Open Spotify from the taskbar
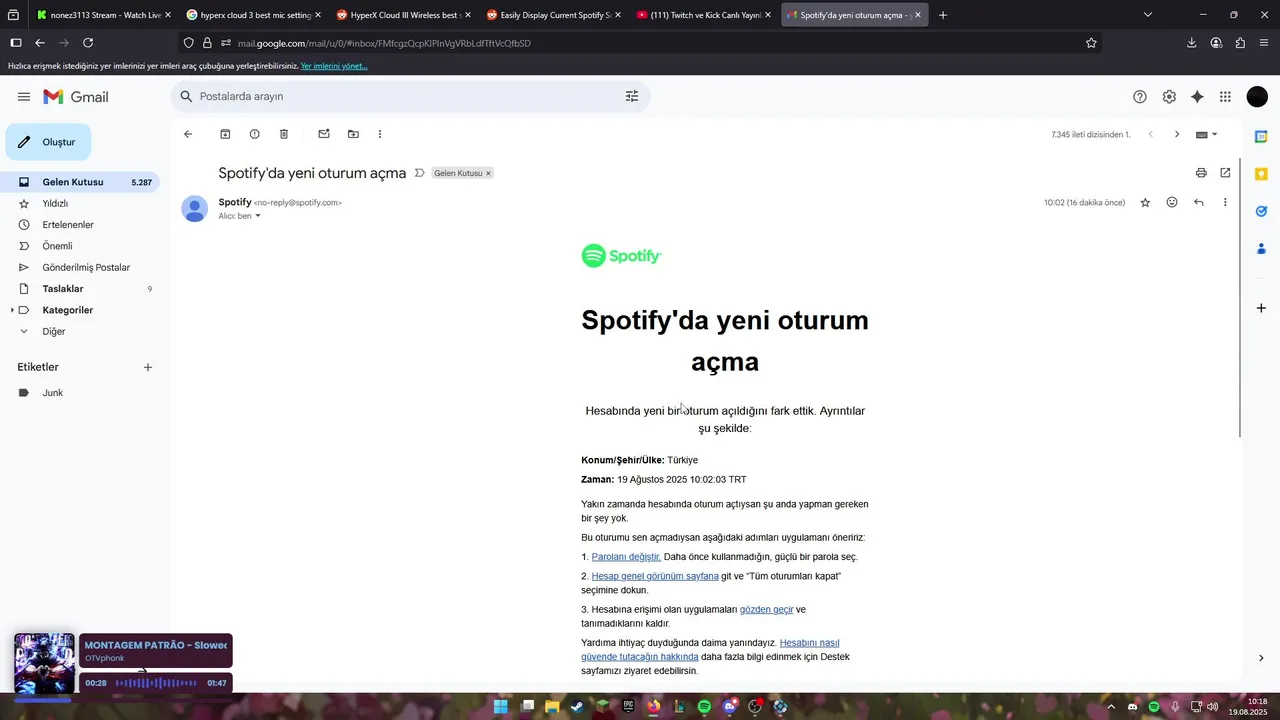 coord(704,707)
